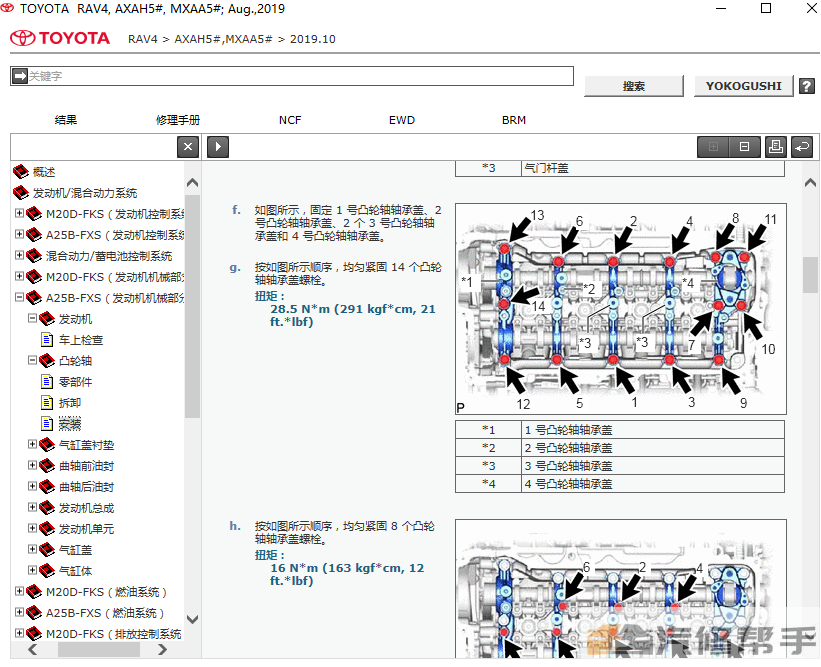821x667 pixels.
Task: Switch to the NCF tab
Action: point(290,120)
